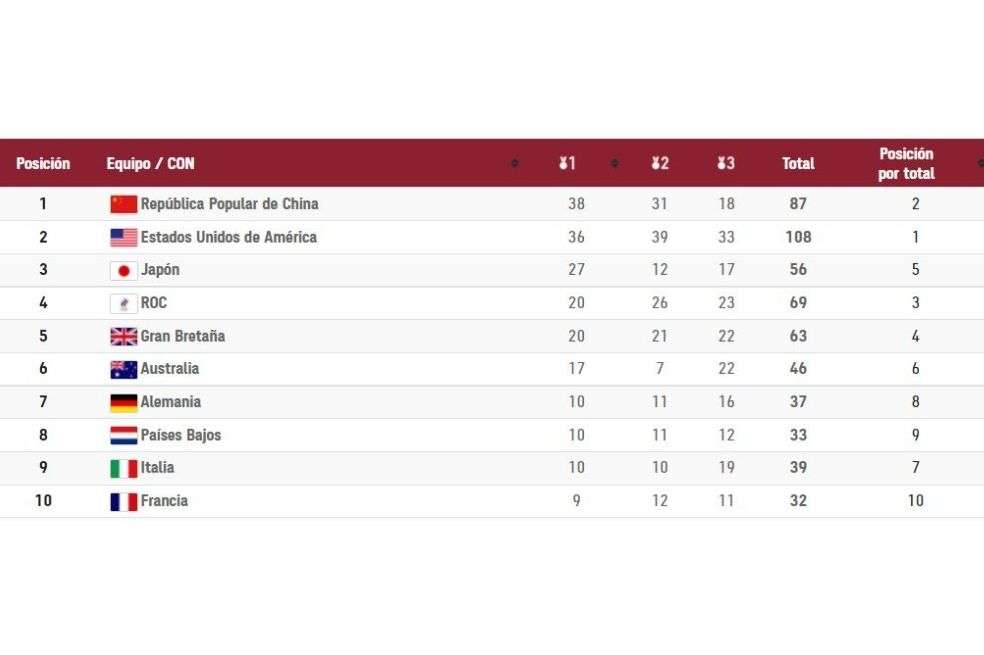
Task: Click the China flag icon
Action: [124, 204]
